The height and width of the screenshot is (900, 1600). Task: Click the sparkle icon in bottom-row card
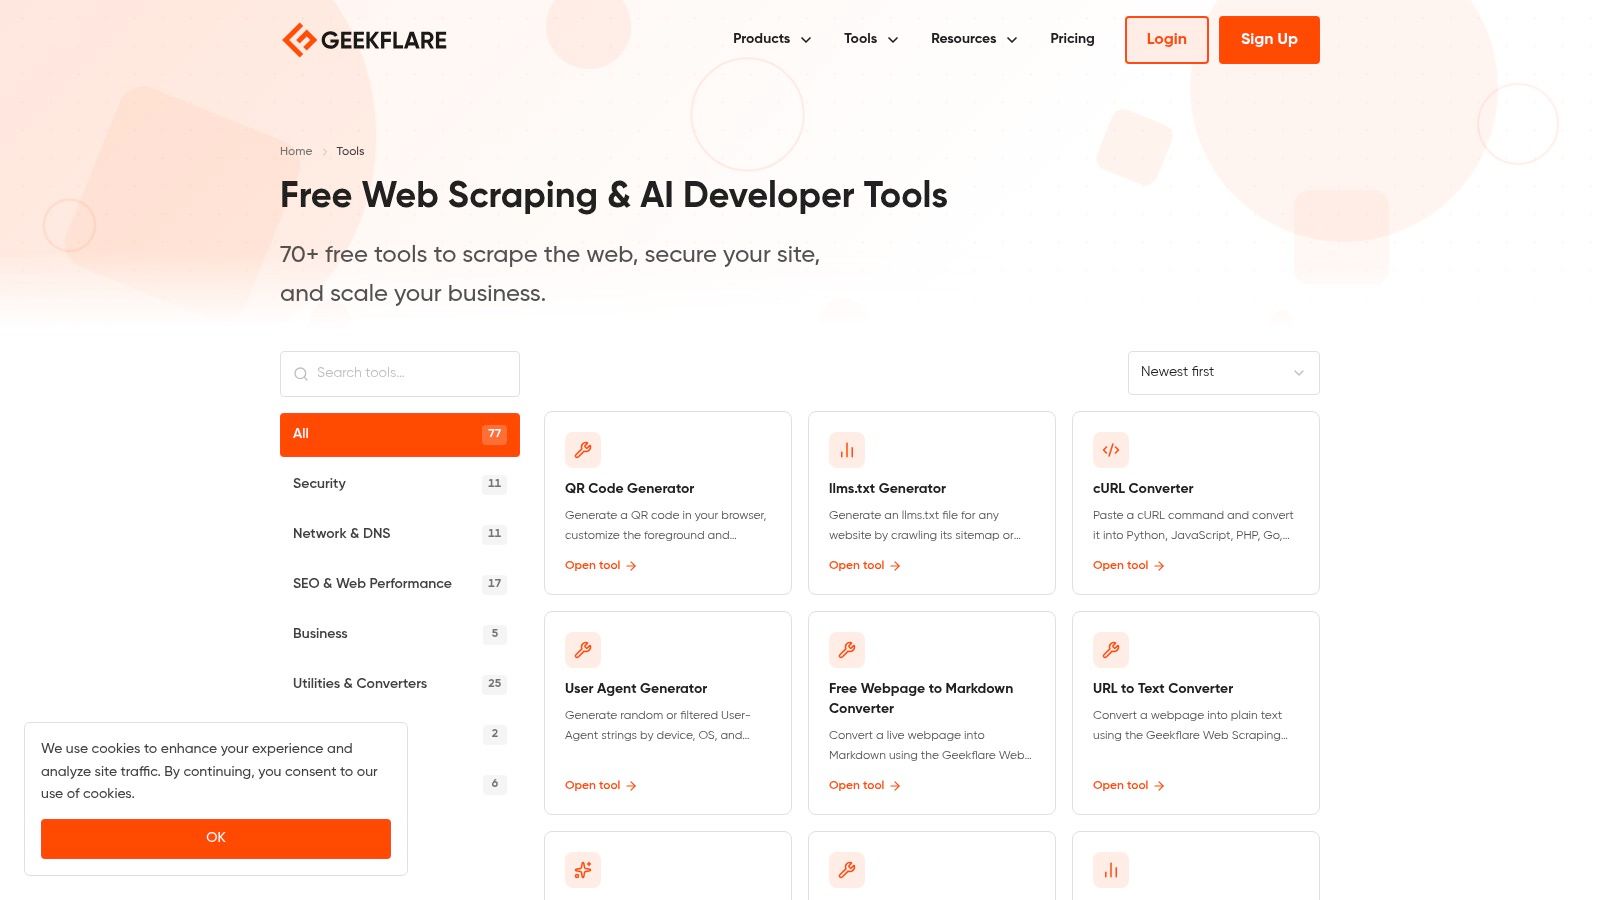coord(583,870)
